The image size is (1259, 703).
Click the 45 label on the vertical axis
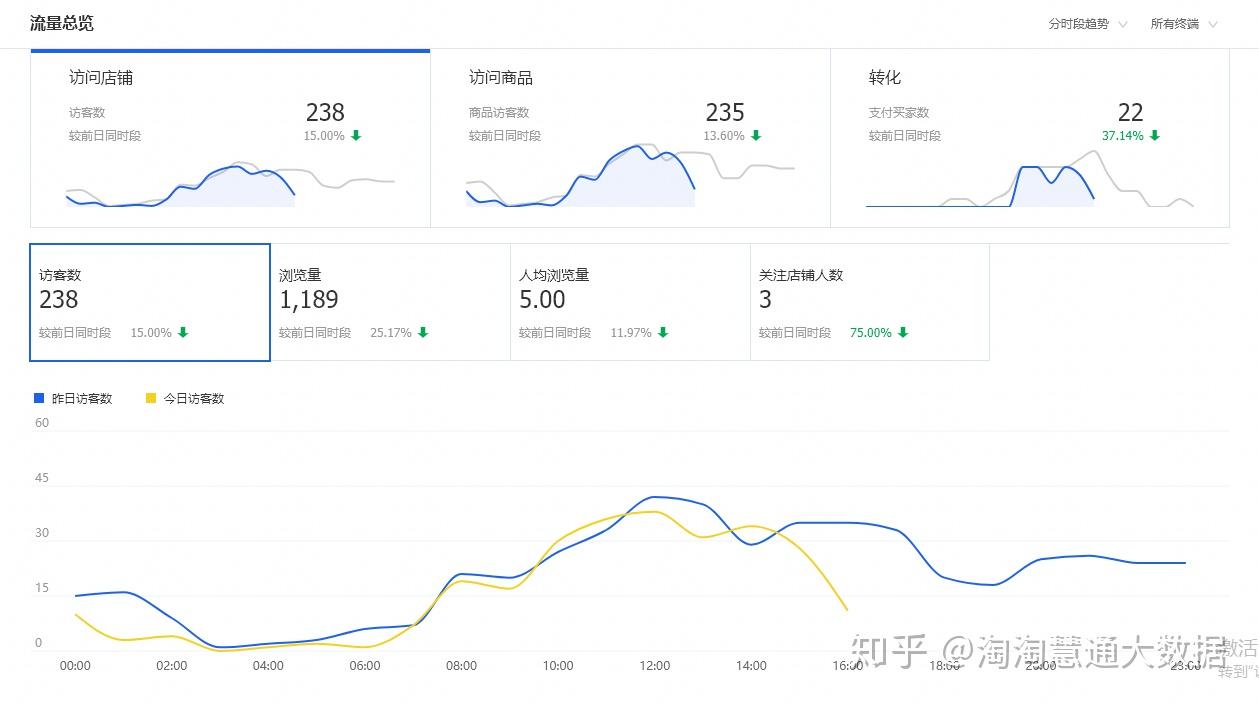click(42, 478)
